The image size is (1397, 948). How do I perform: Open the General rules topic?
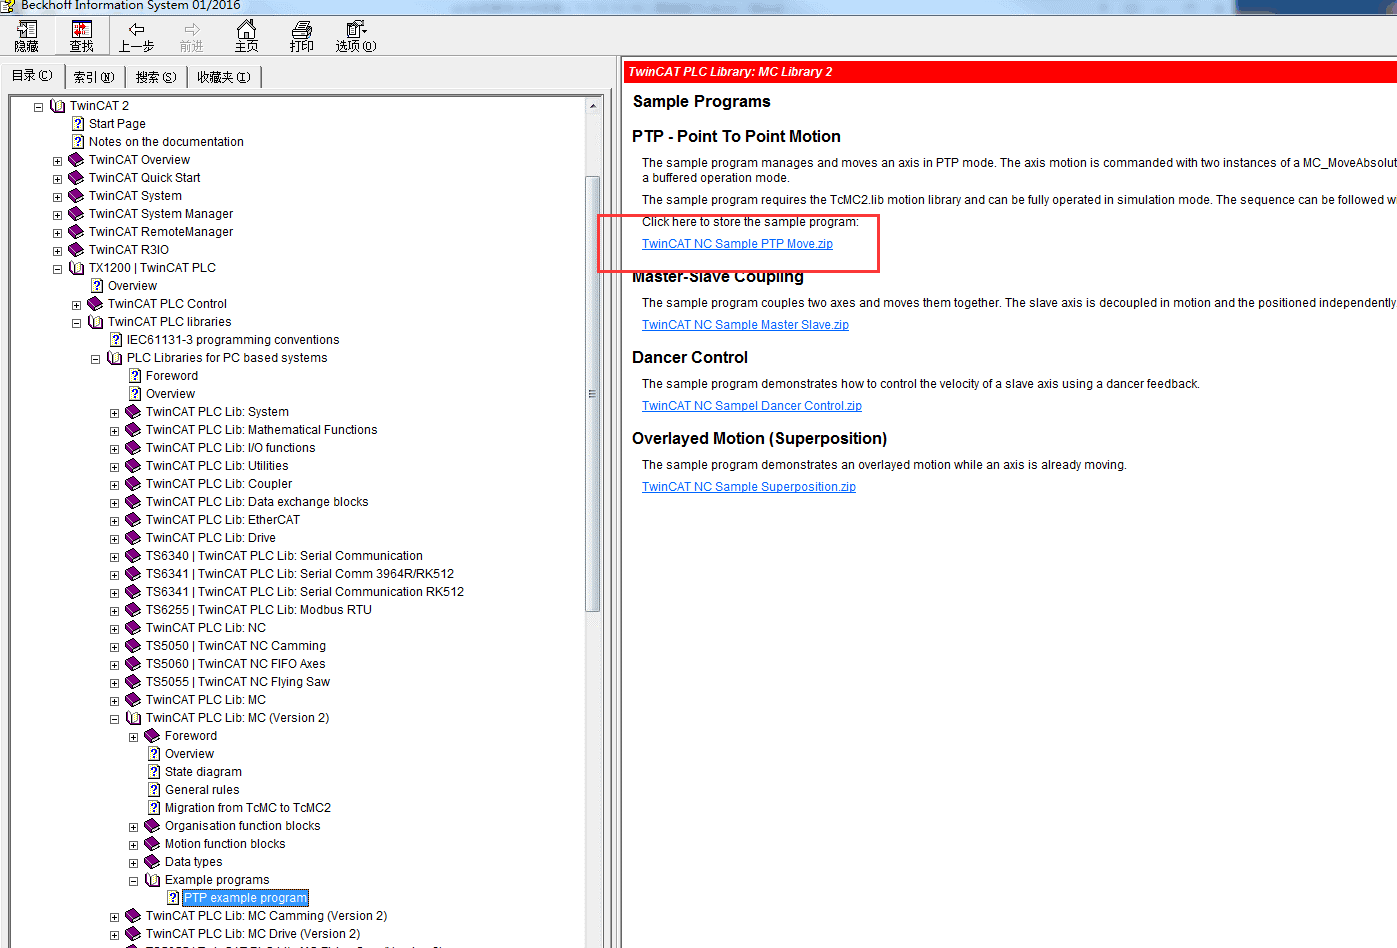202,789
